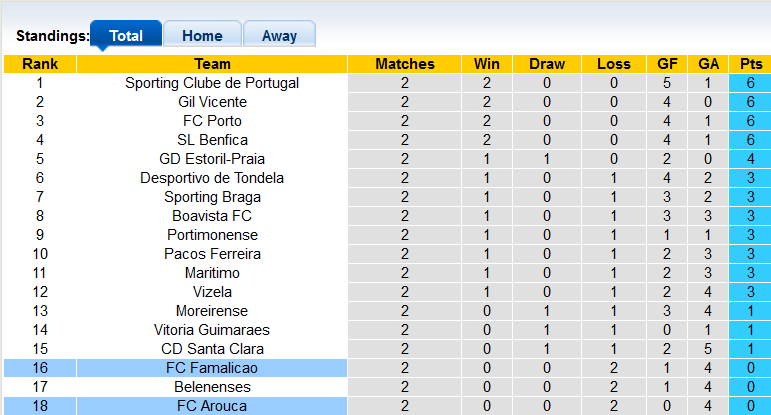
Task: Open Desportivo de Tondela team link
Action: 212,178
